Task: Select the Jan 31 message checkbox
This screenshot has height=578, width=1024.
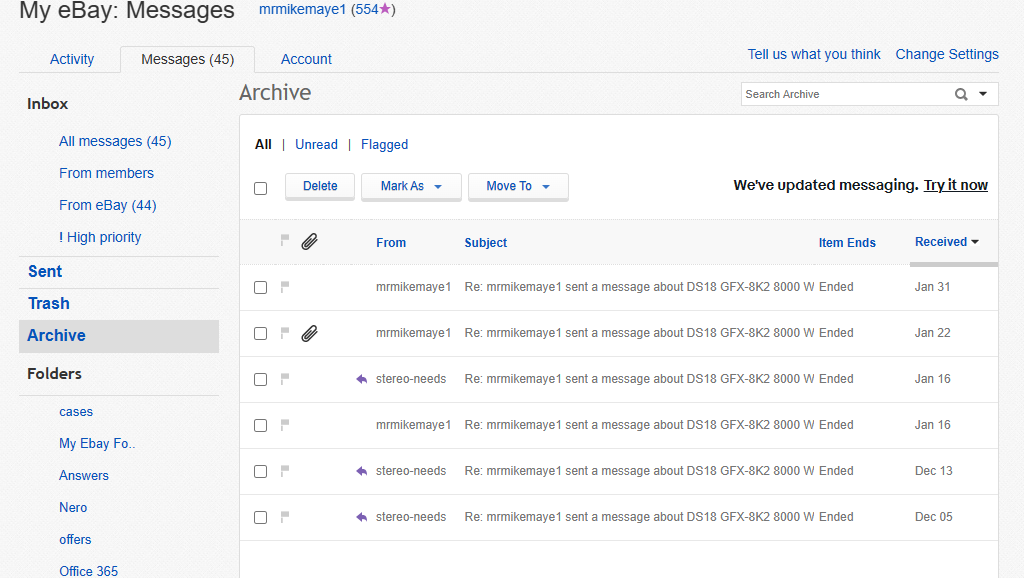Action: pos(261,287)
